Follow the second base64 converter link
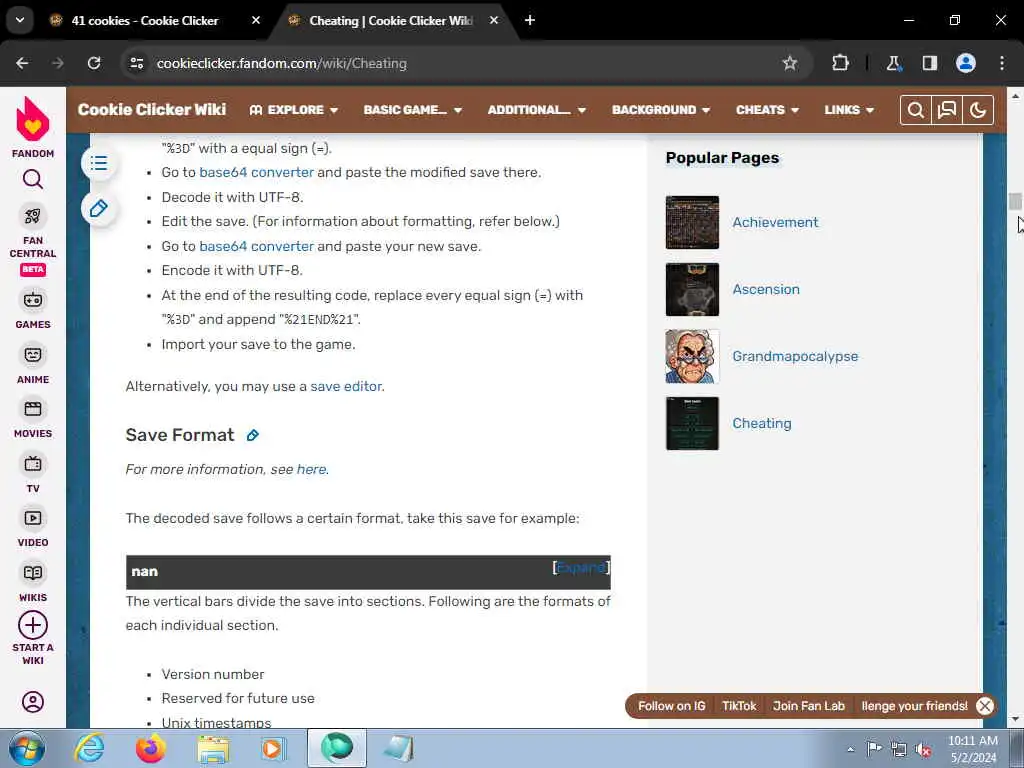The height and width of the screenshot is (768, 1024). click(256, 246)
